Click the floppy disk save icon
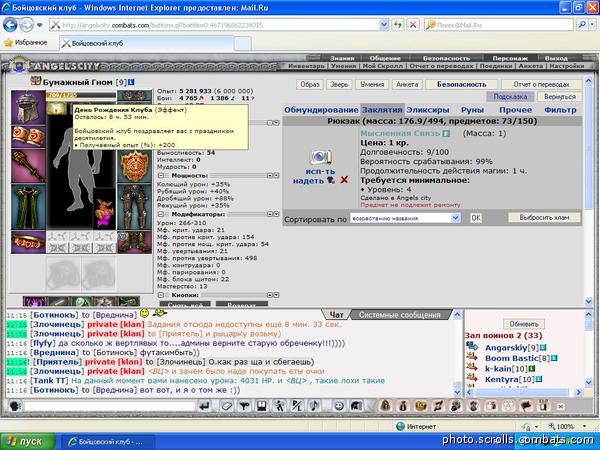The width and height of the screenshot is (600, 450). coord(262,406)
